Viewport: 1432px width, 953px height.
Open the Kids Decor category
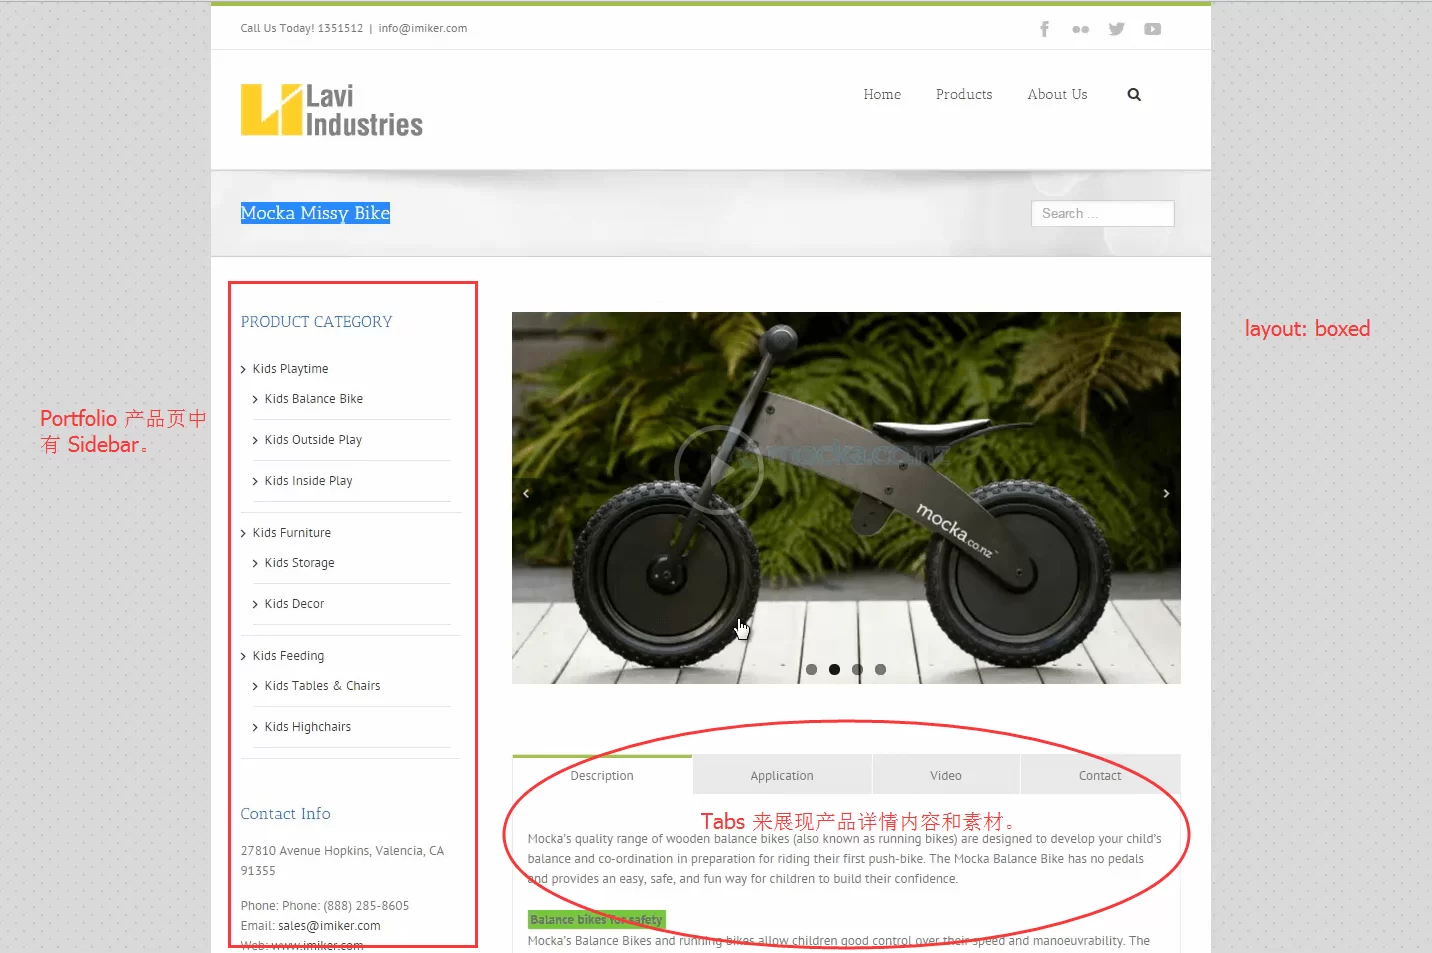(294, 604)
